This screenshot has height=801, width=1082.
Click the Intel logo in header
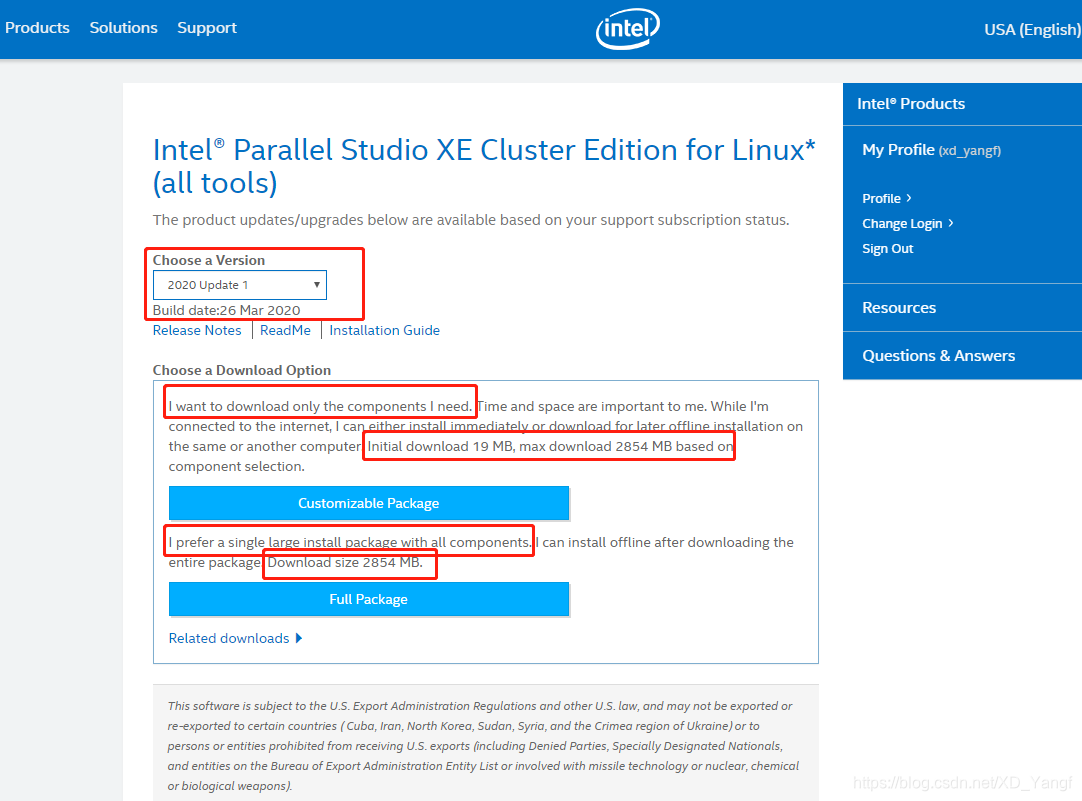tap(627, 29)
